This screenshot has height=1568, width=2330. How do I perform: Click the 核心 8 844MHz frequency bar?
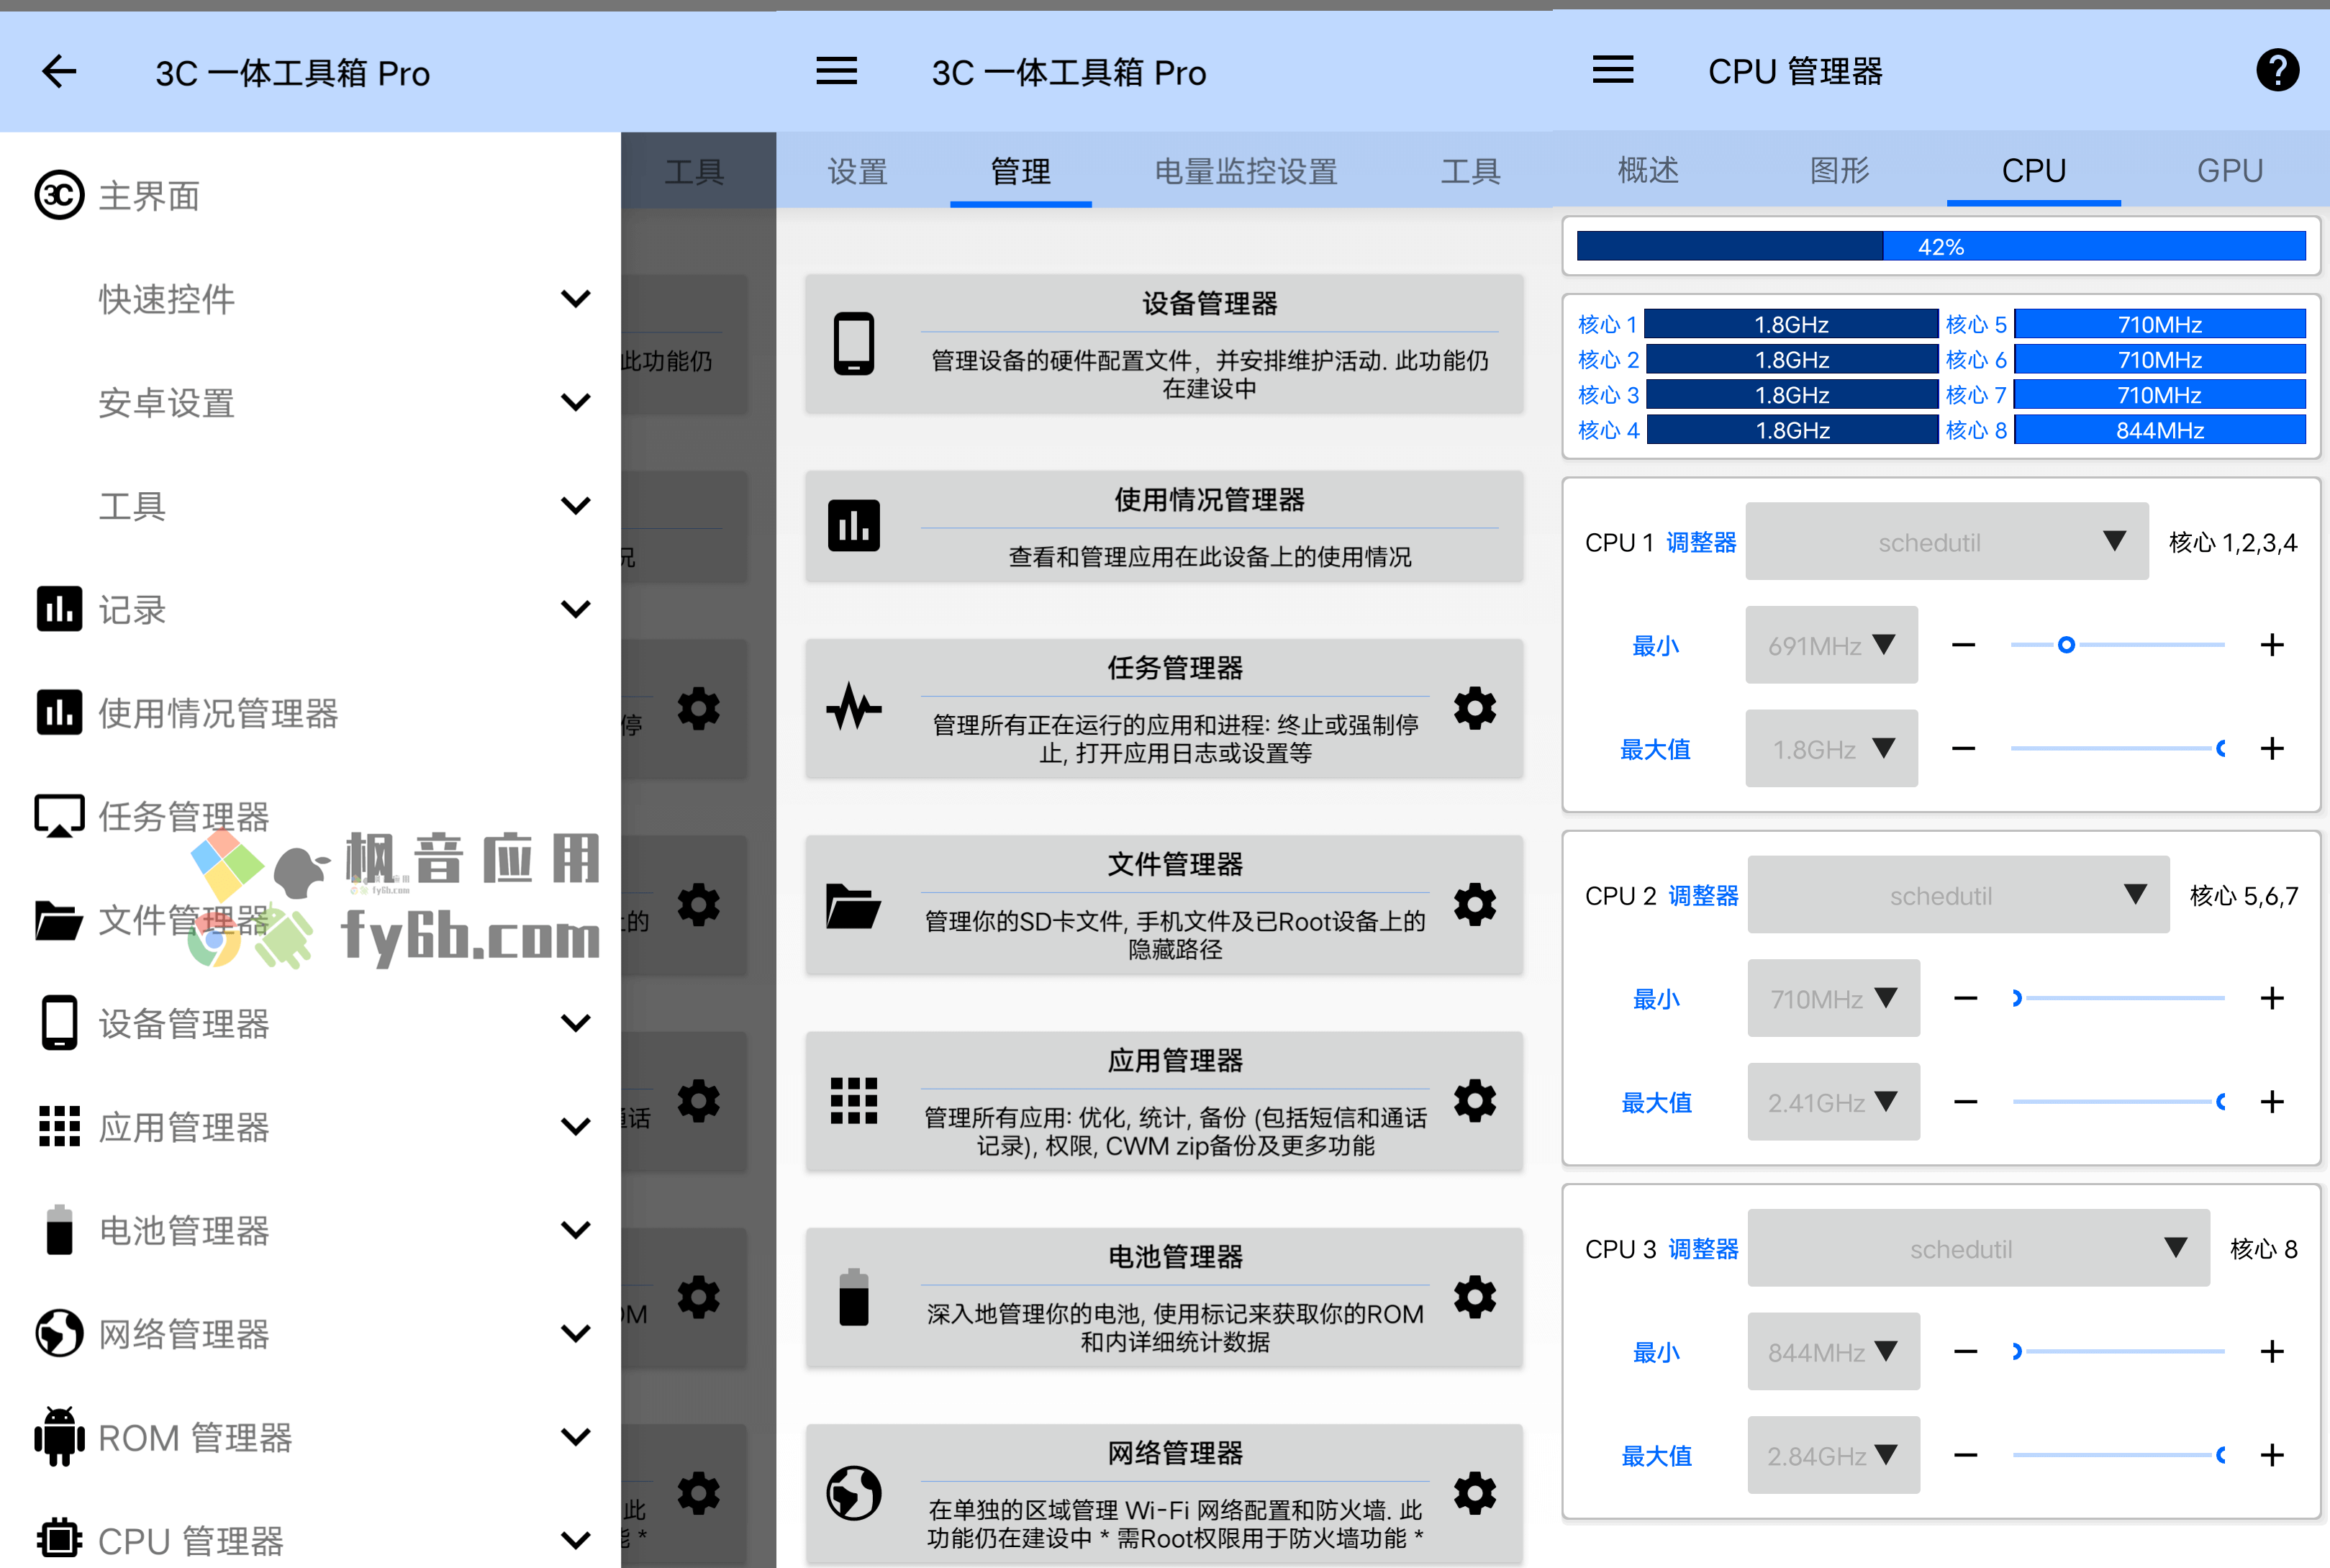click(x=2159, y=430)
